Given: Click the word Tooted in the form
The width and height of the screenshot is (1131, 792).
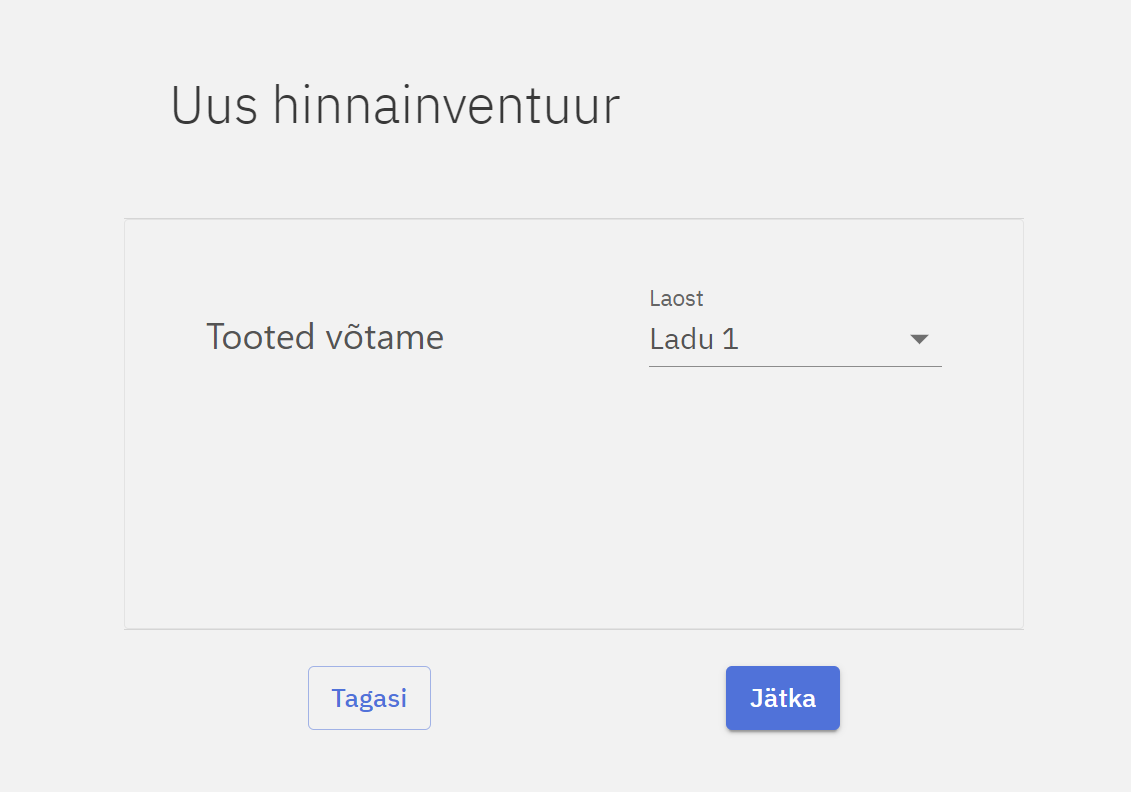Looking at the screenshot, I should (x=260, y=337).
